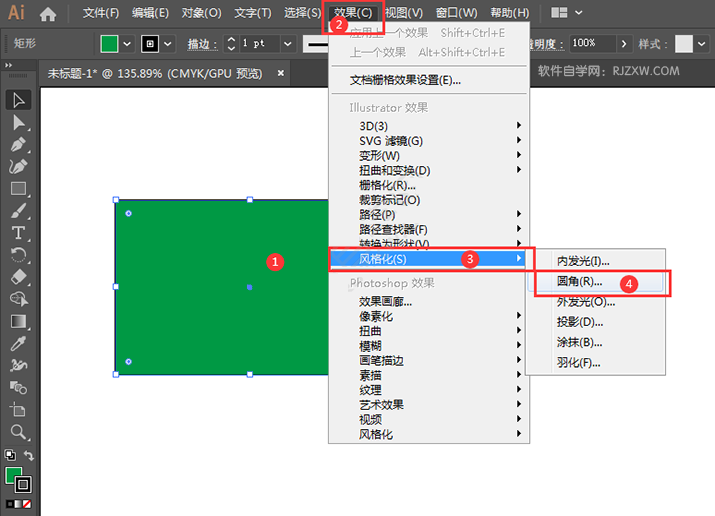Open fill color dropdown in control bar
Screen dimensions: 715x516
pyautogui.click(x=127, y=44)
